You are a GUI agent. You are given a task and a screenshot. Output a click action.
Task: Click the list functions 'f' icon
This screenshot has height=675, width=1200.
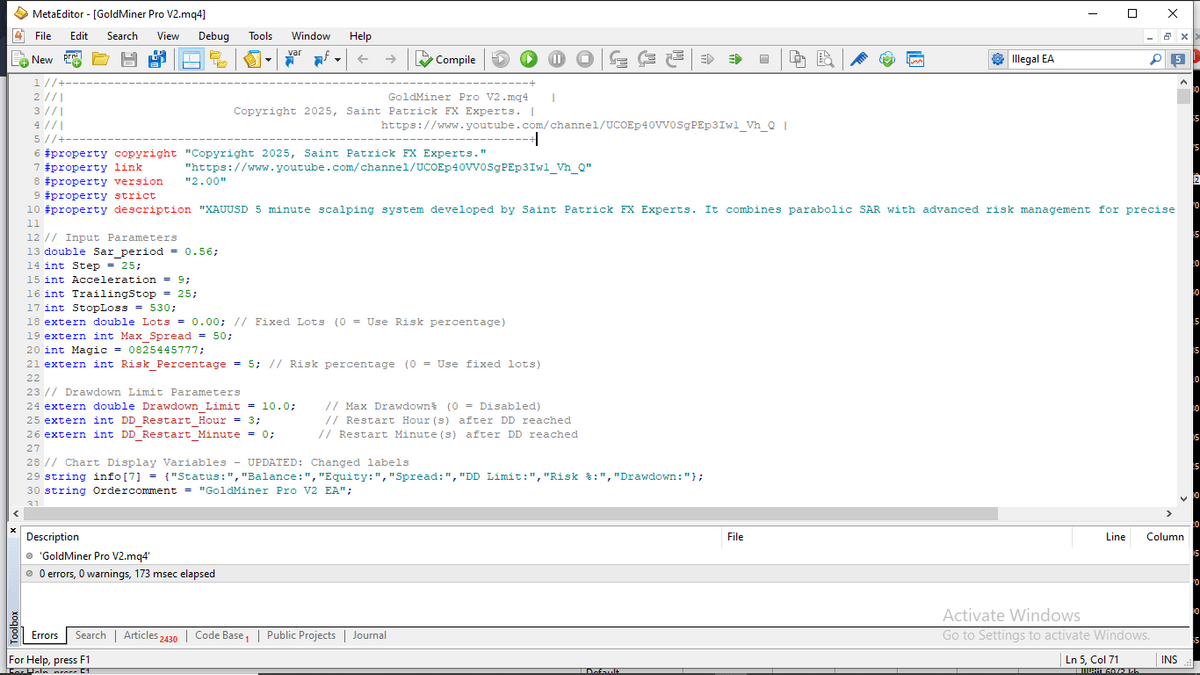tap(321, 59)
